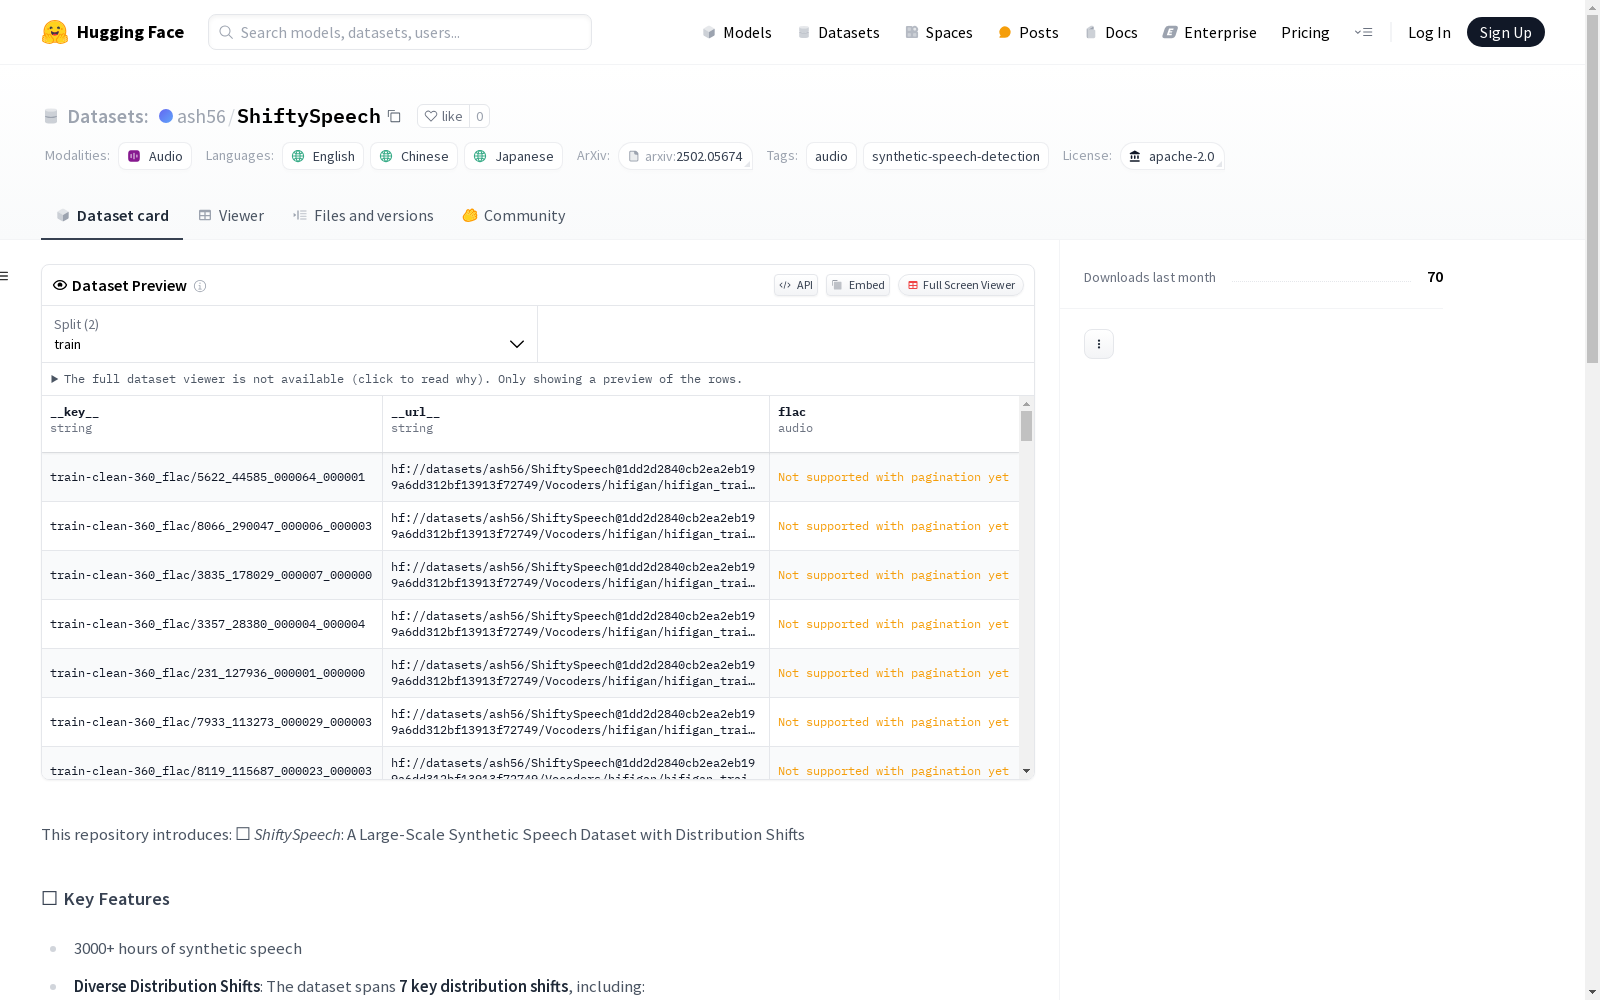Open Posts in top navigation
The height and width of the screenshot is (1000, 1600).
pos(1028,32)
